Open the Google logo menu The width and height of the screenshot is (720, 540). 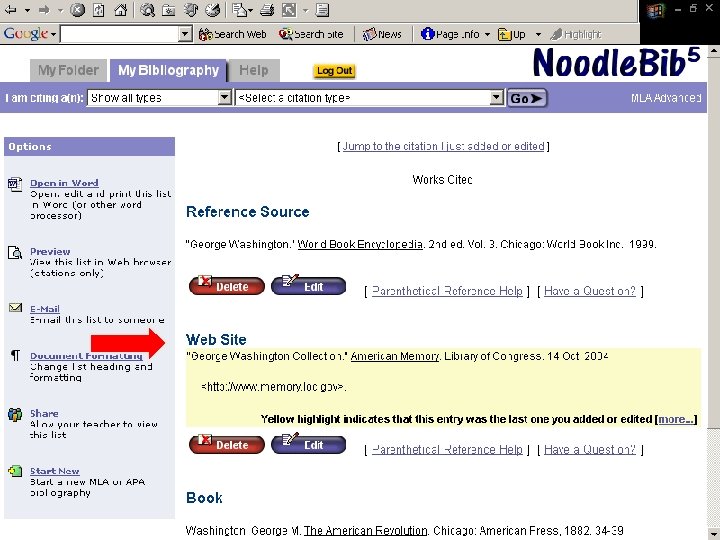click(x=29, y=34)
